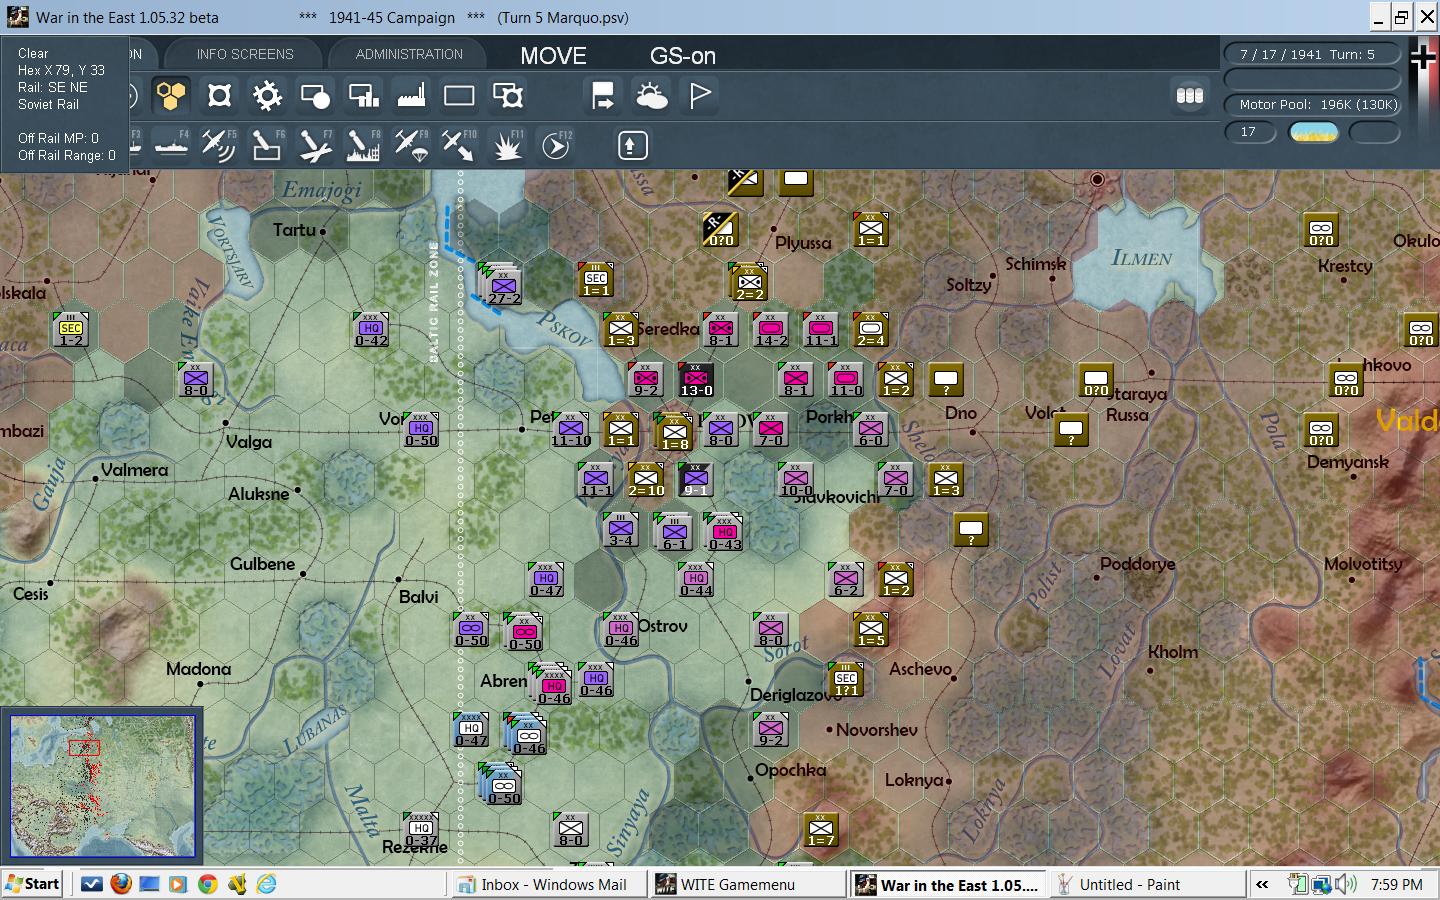Click the Demyansk town label

(x=1347, y=462)
